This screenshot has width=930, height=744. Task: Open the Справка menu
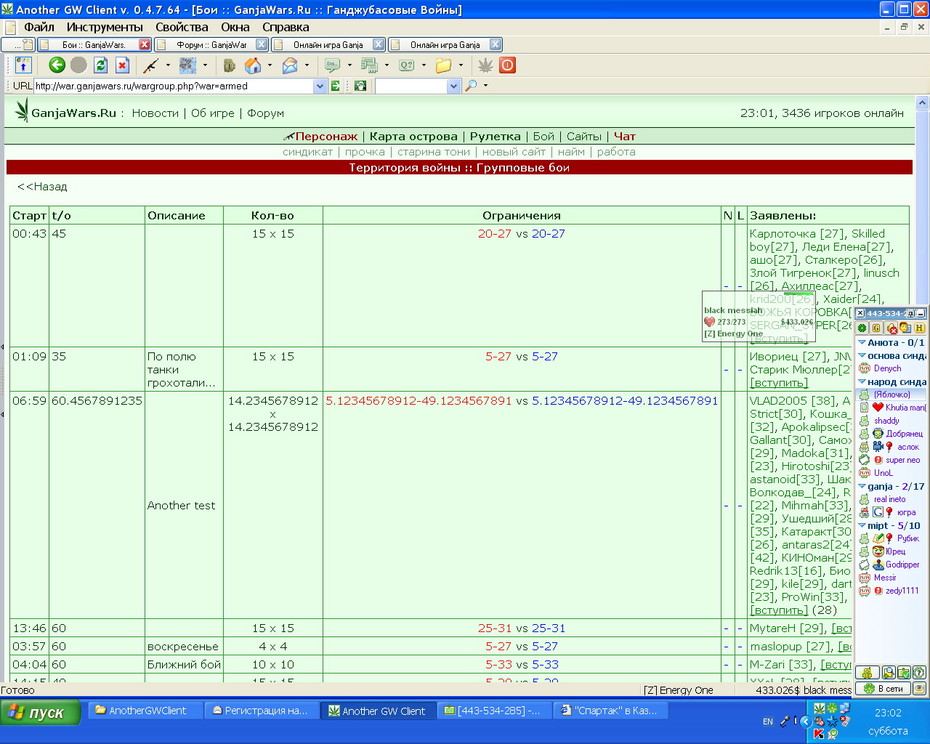tap(285, 27)
